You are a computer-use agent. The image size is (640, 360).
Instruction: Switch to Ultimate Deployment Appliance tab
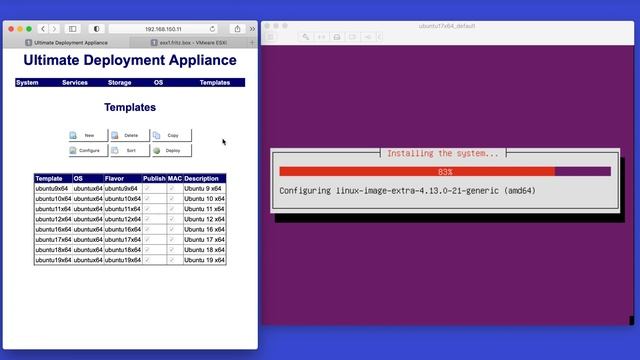(x=67, y=42)
